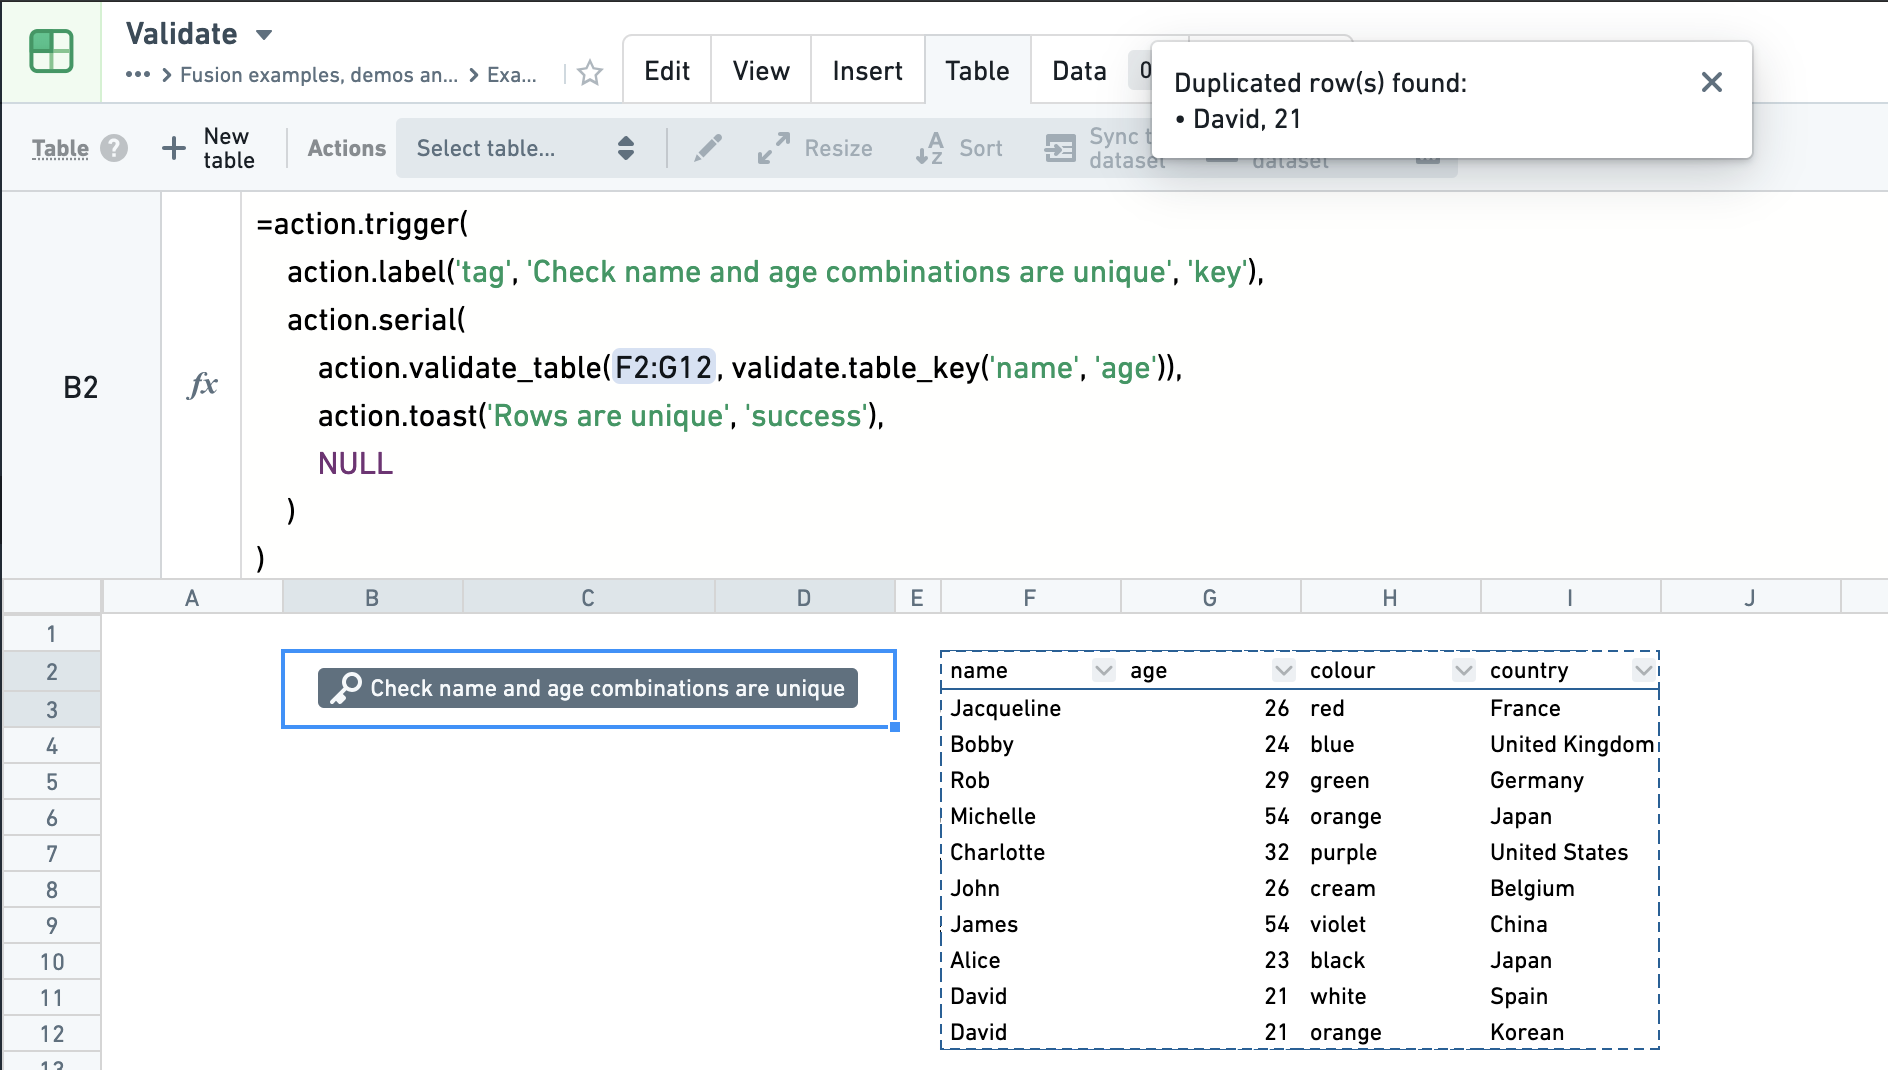Click the Sync to dataset icon
This screenshot has width=1888, height=1070.
[x=1060, y=148]
